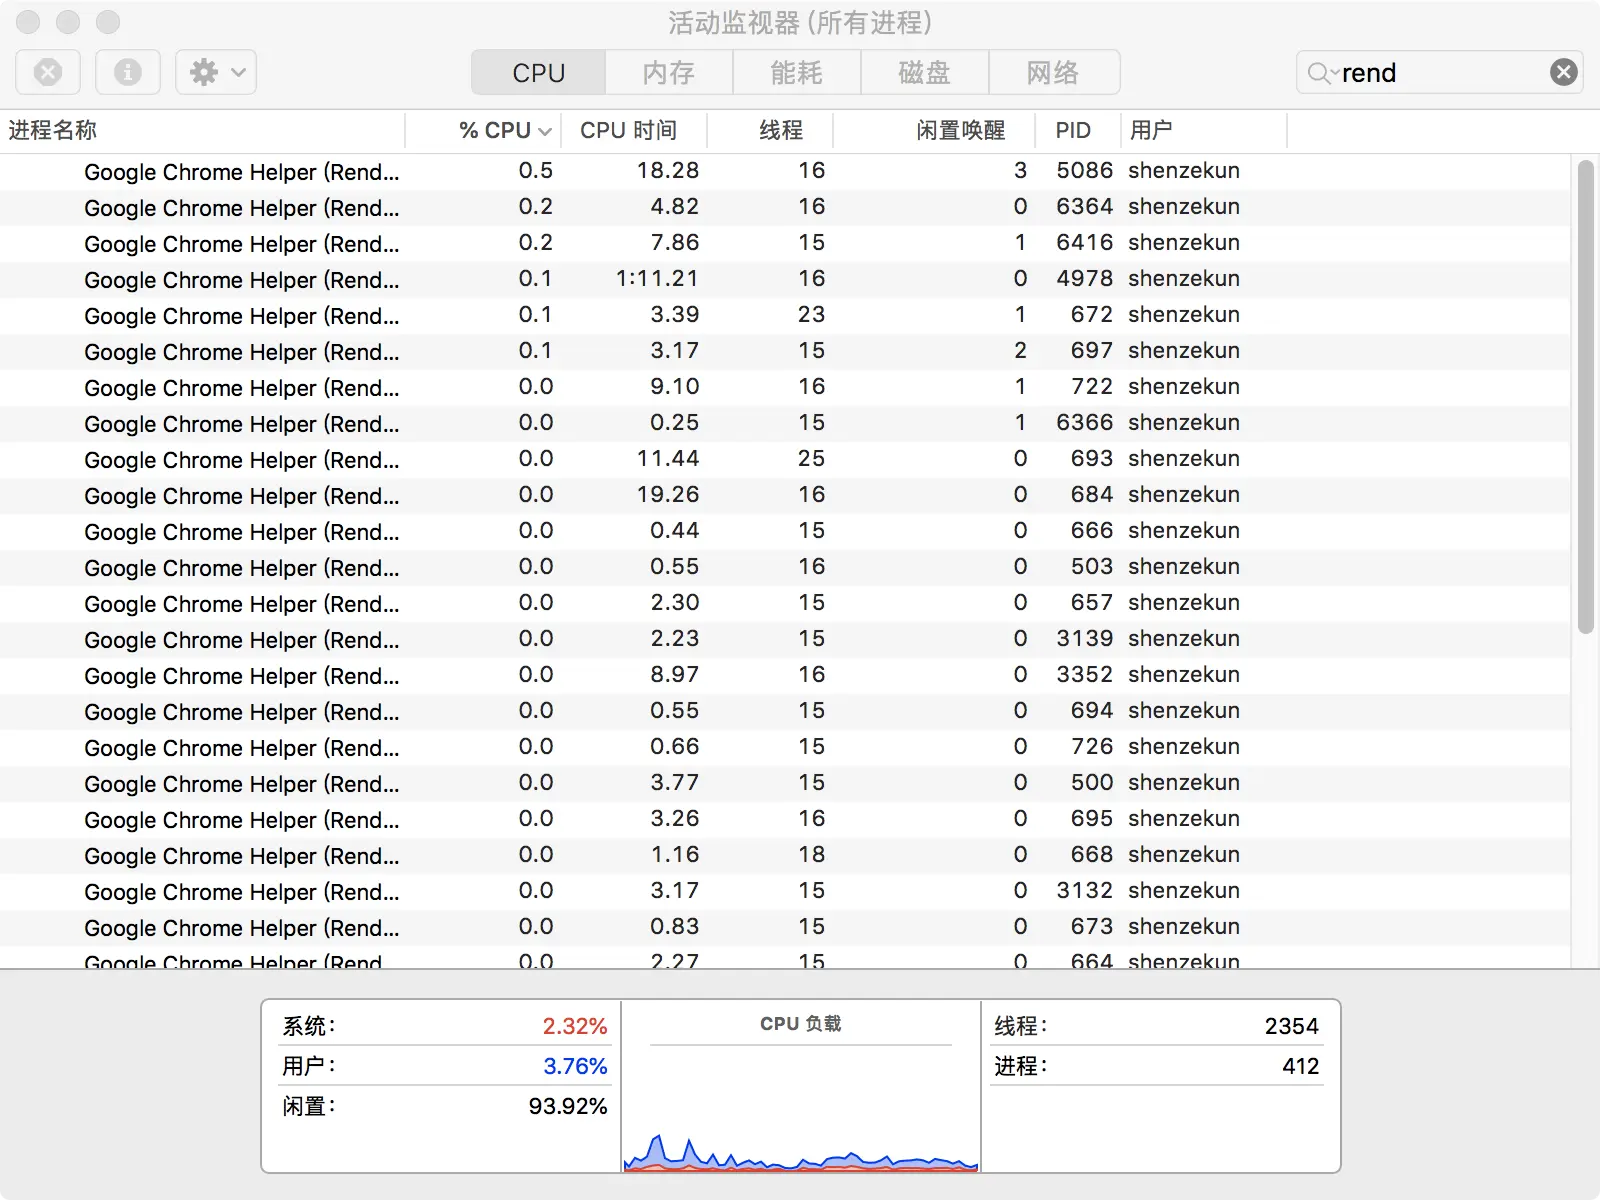Select the process row with PID 6416
Screen dimensions: 1600x1200
(x=785, y=243)
